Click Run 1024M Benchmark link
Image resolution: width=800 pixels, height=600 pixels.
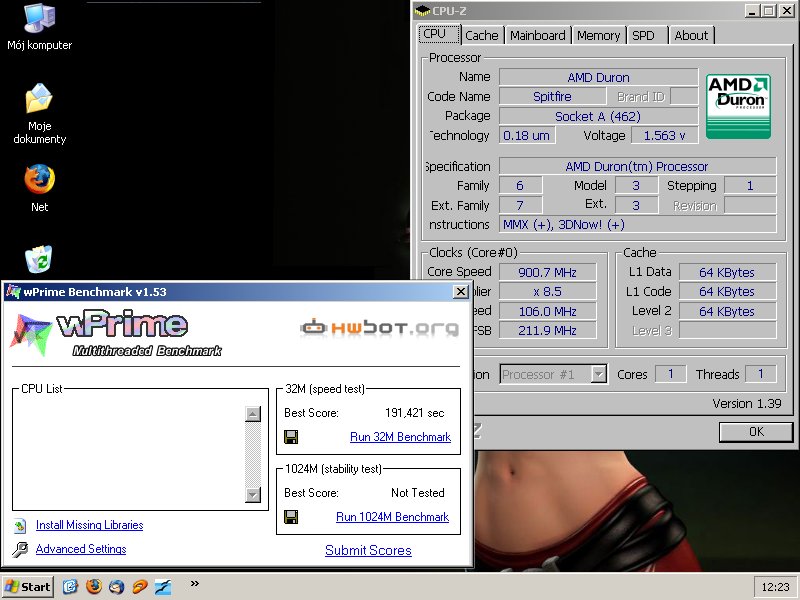(392, 517)
